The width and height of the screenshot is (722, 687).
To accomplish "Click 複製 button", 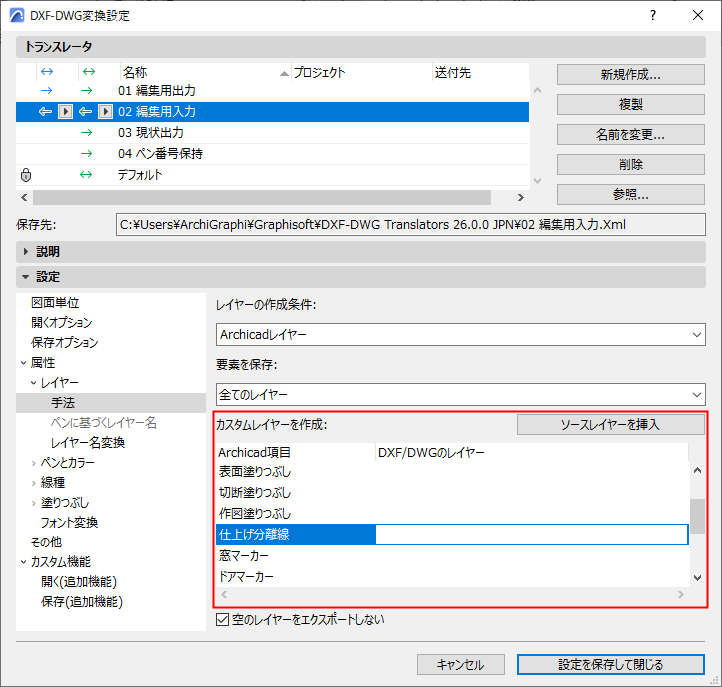I will click(630, 105).
